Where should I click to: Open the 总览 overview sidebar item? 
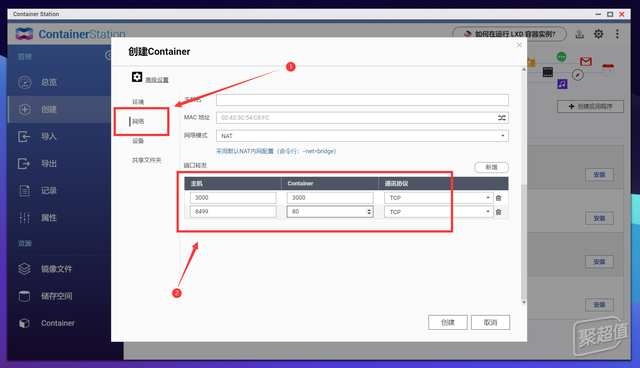click(59, 82)
